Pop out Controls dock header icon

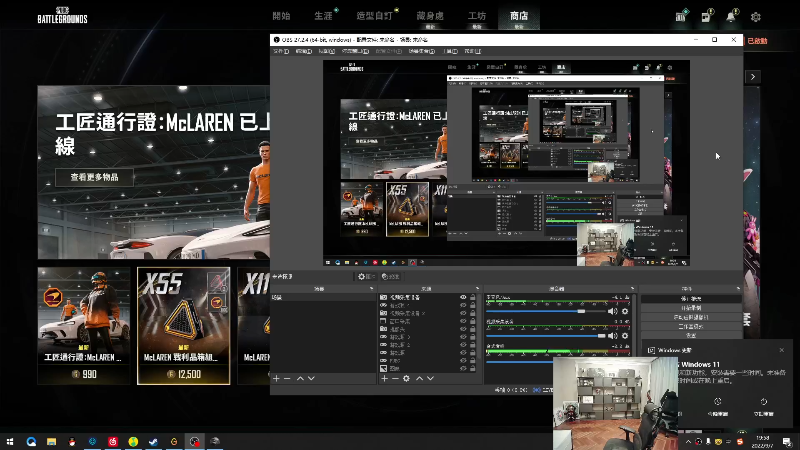tap(738, 289)
